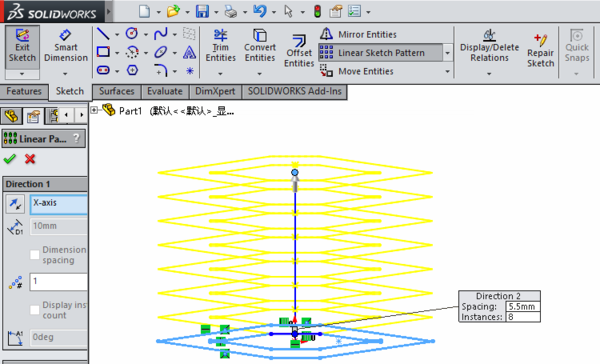Viewport: 600px width, 364px height.
Task: Click the Select cursor icon
Action: click(x=289, y=11)
